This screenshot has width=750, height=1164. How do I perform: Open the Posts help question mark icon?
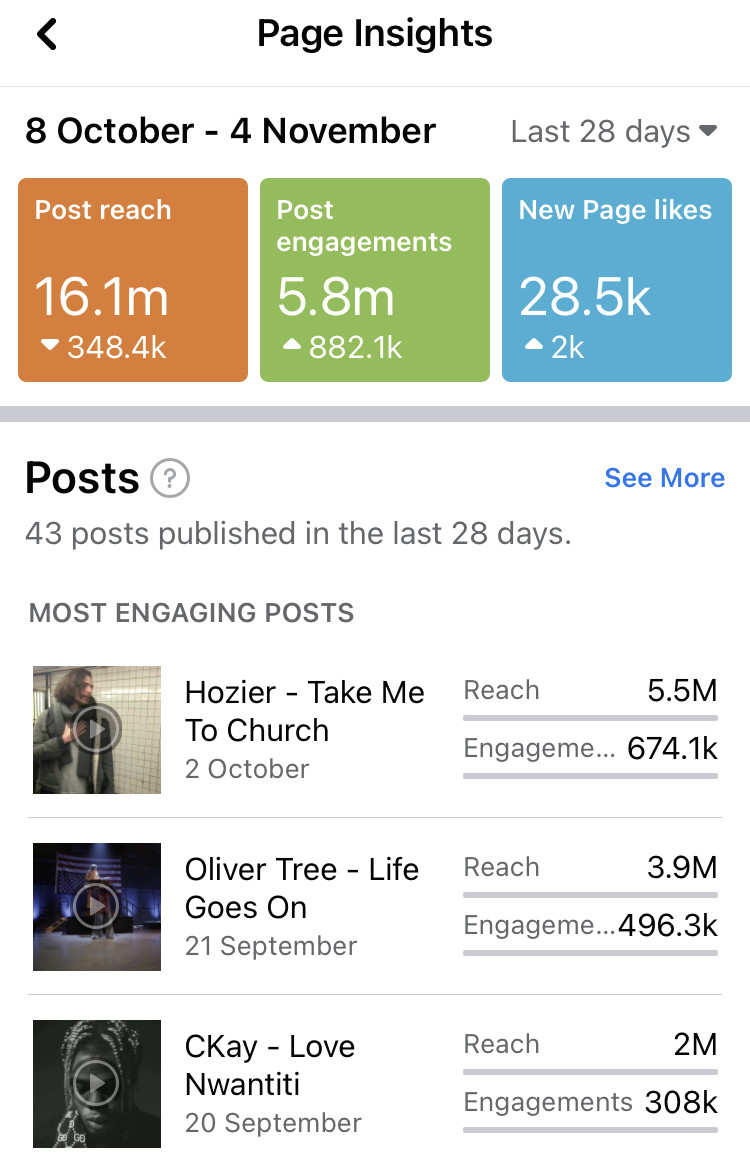170,479
